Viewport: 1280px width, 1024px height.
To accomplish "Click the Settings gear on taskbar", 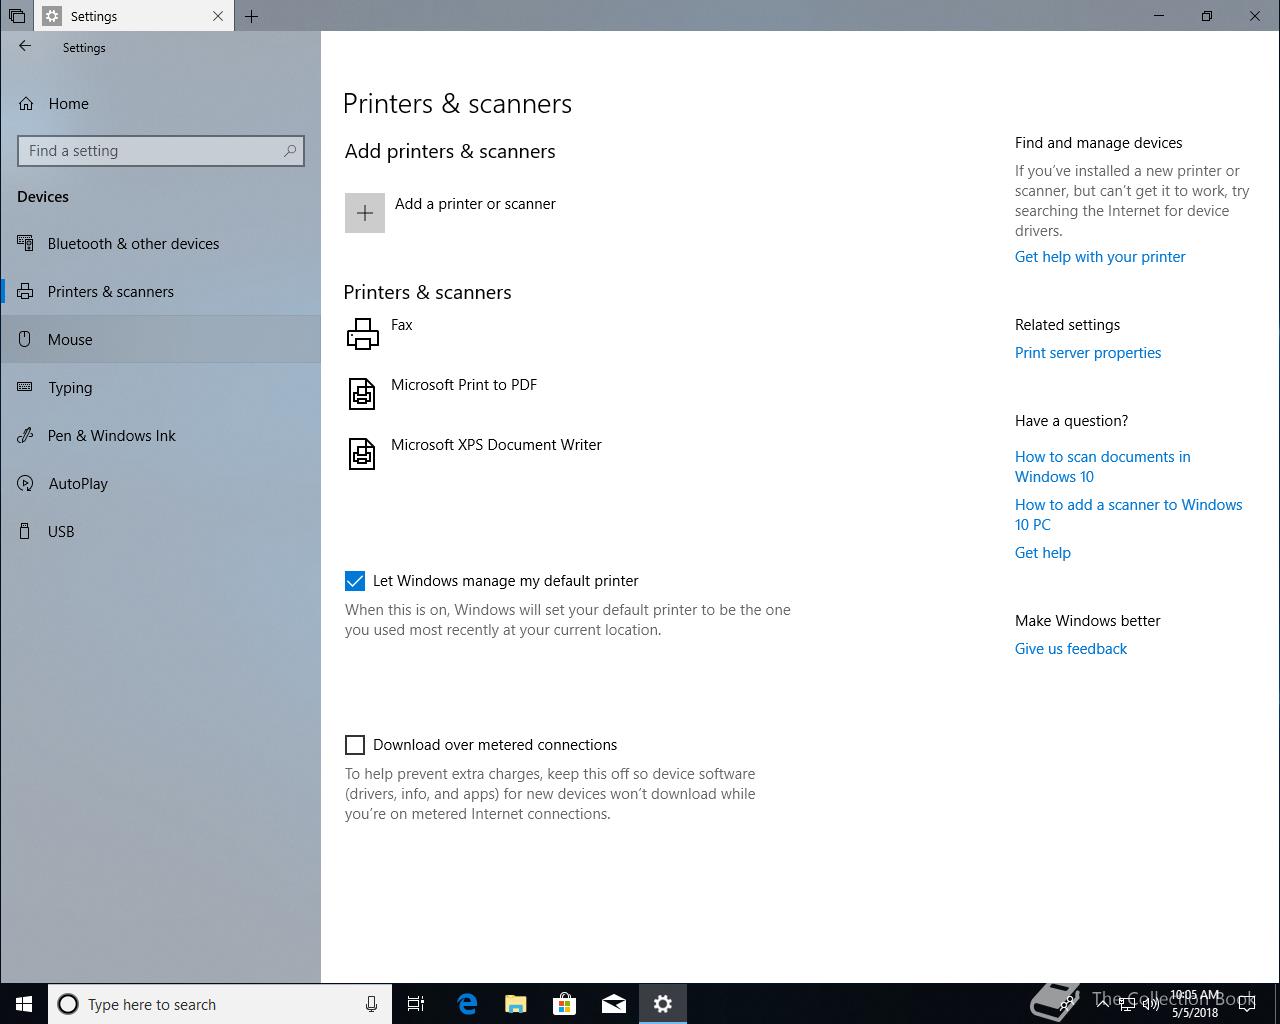I will [663, 1004].
